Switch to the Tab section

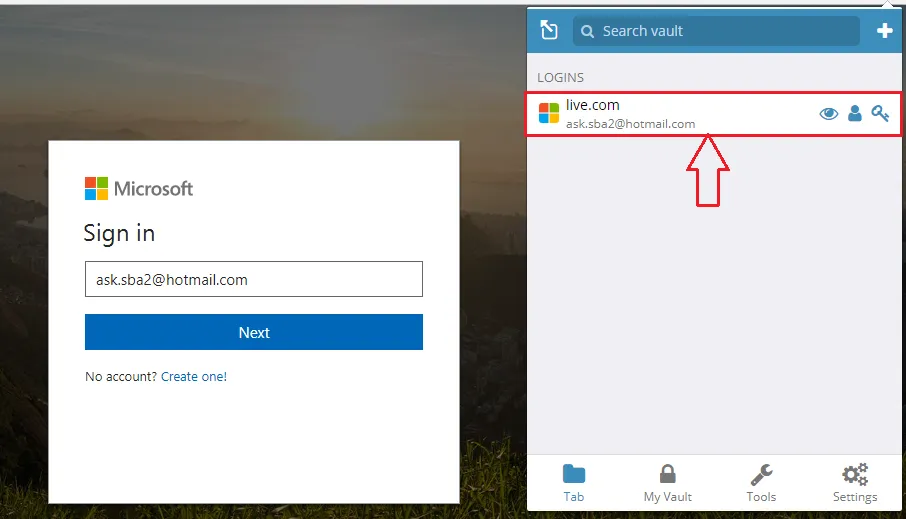point(574,483)
